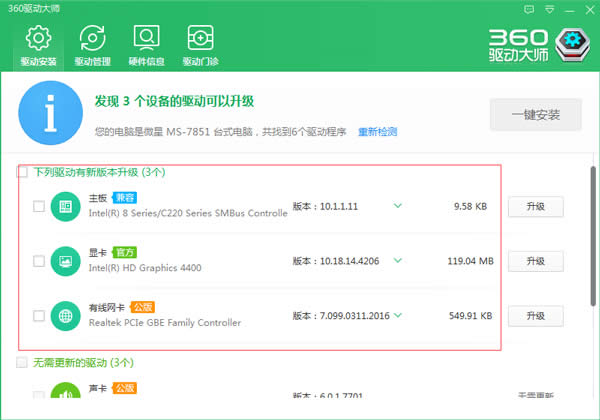Viewport: 600px width, 420px height.
Task: Open the 硬件信息 monitor icon
Action: [x=146, y=40]
